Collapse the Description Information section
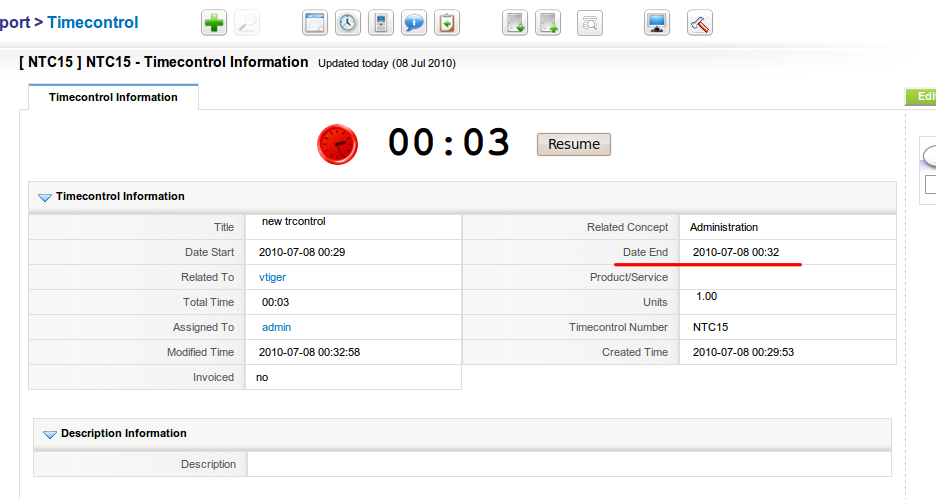936x499 pixels. point(49,434)
